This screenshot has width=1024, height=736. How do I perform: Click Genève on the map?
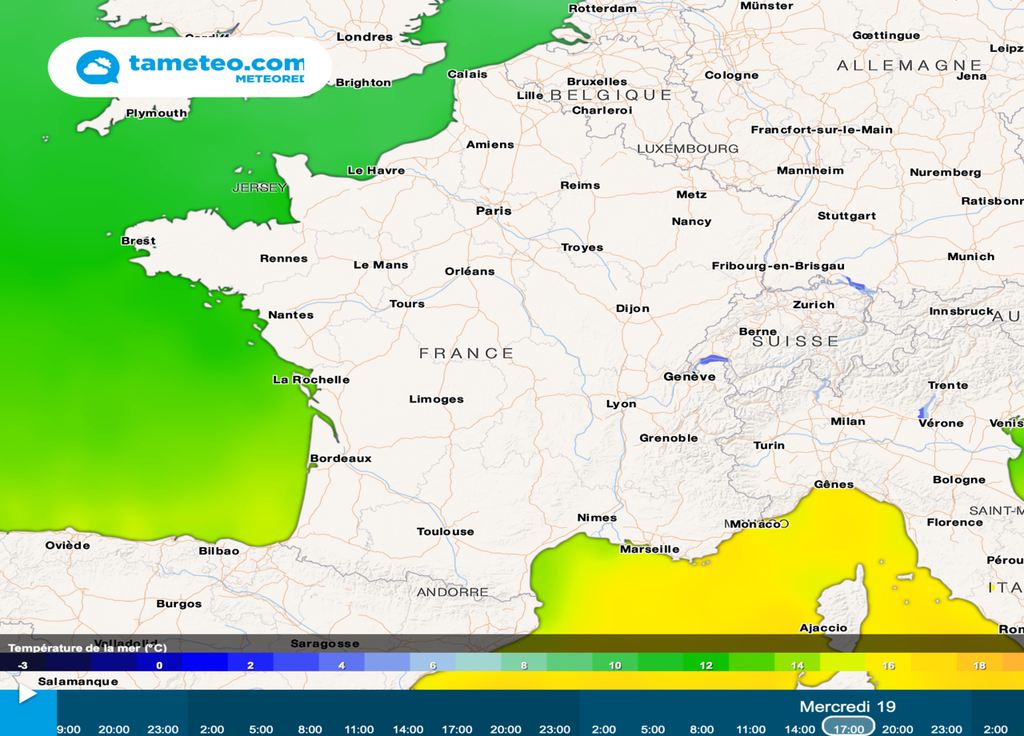[690, 376]
